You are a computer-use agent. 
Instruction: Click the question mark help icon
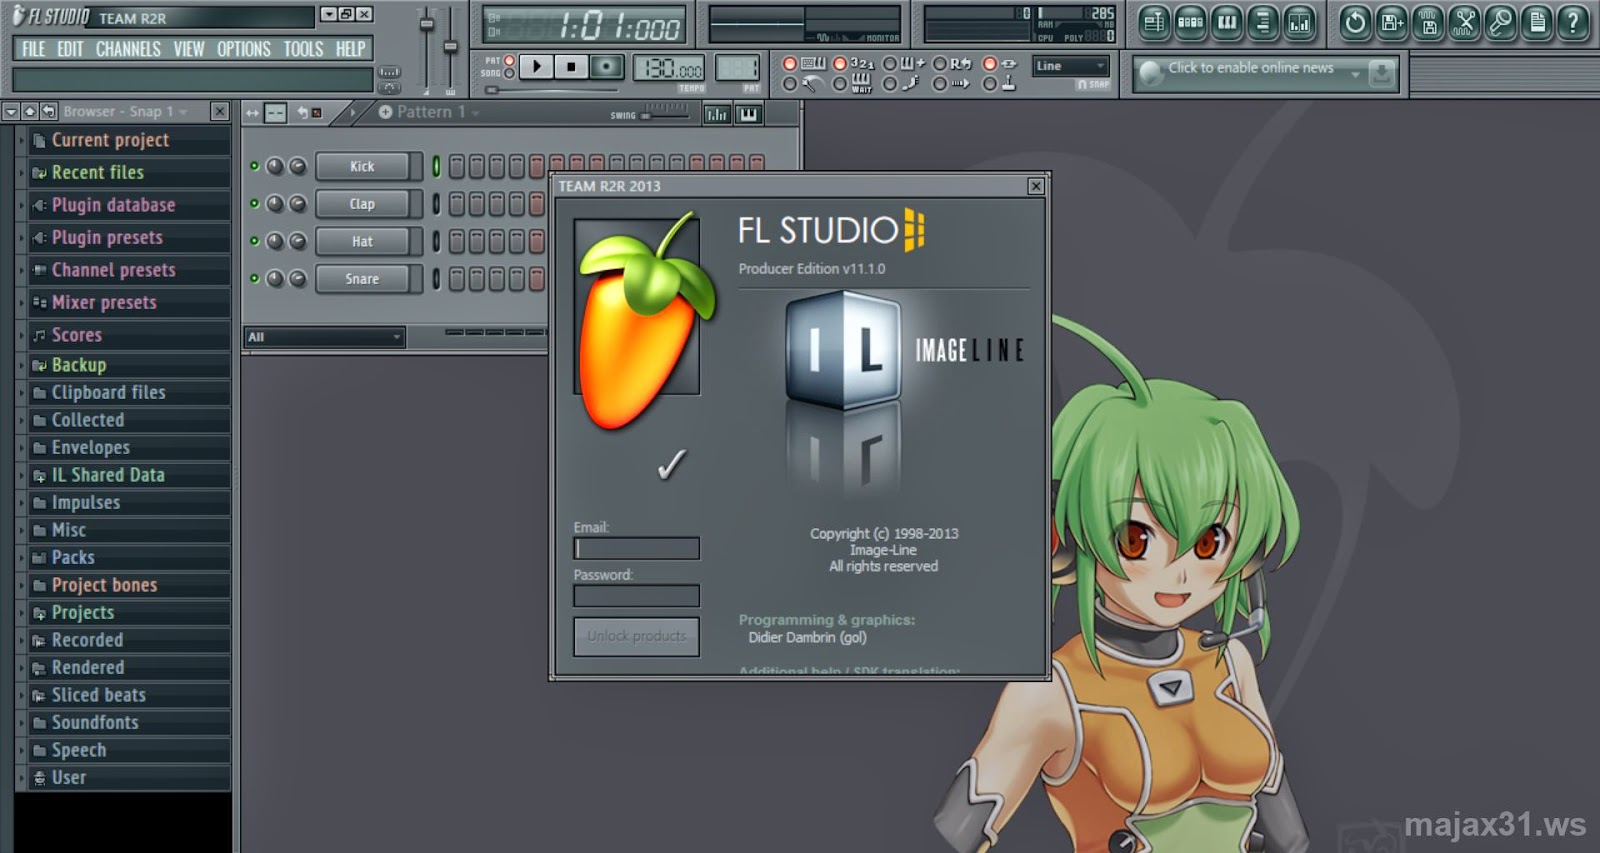(1573, 22)
